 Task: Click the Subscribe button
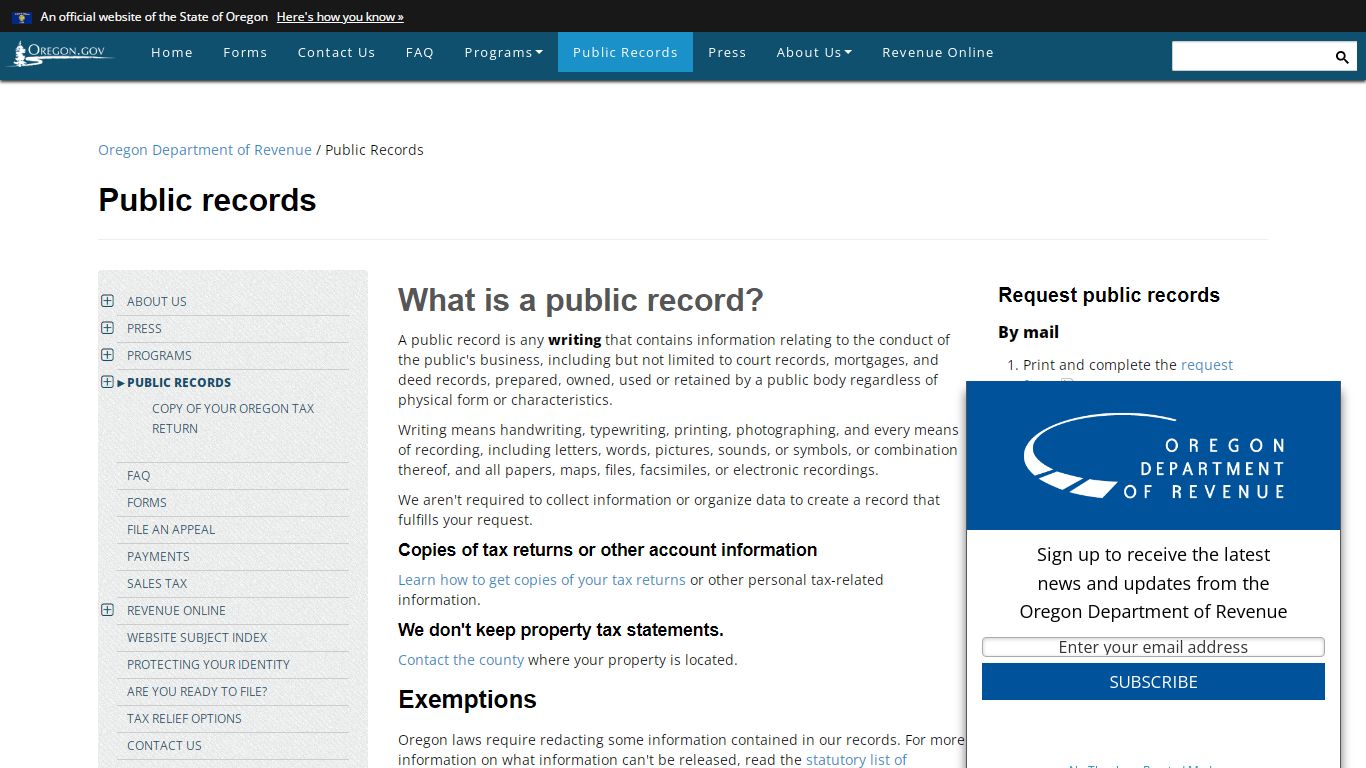(x=1153, y=682)
